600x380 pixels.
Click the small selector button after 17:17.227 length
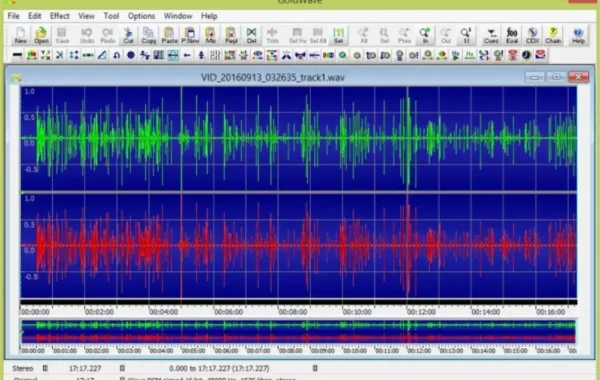point(122,369)
